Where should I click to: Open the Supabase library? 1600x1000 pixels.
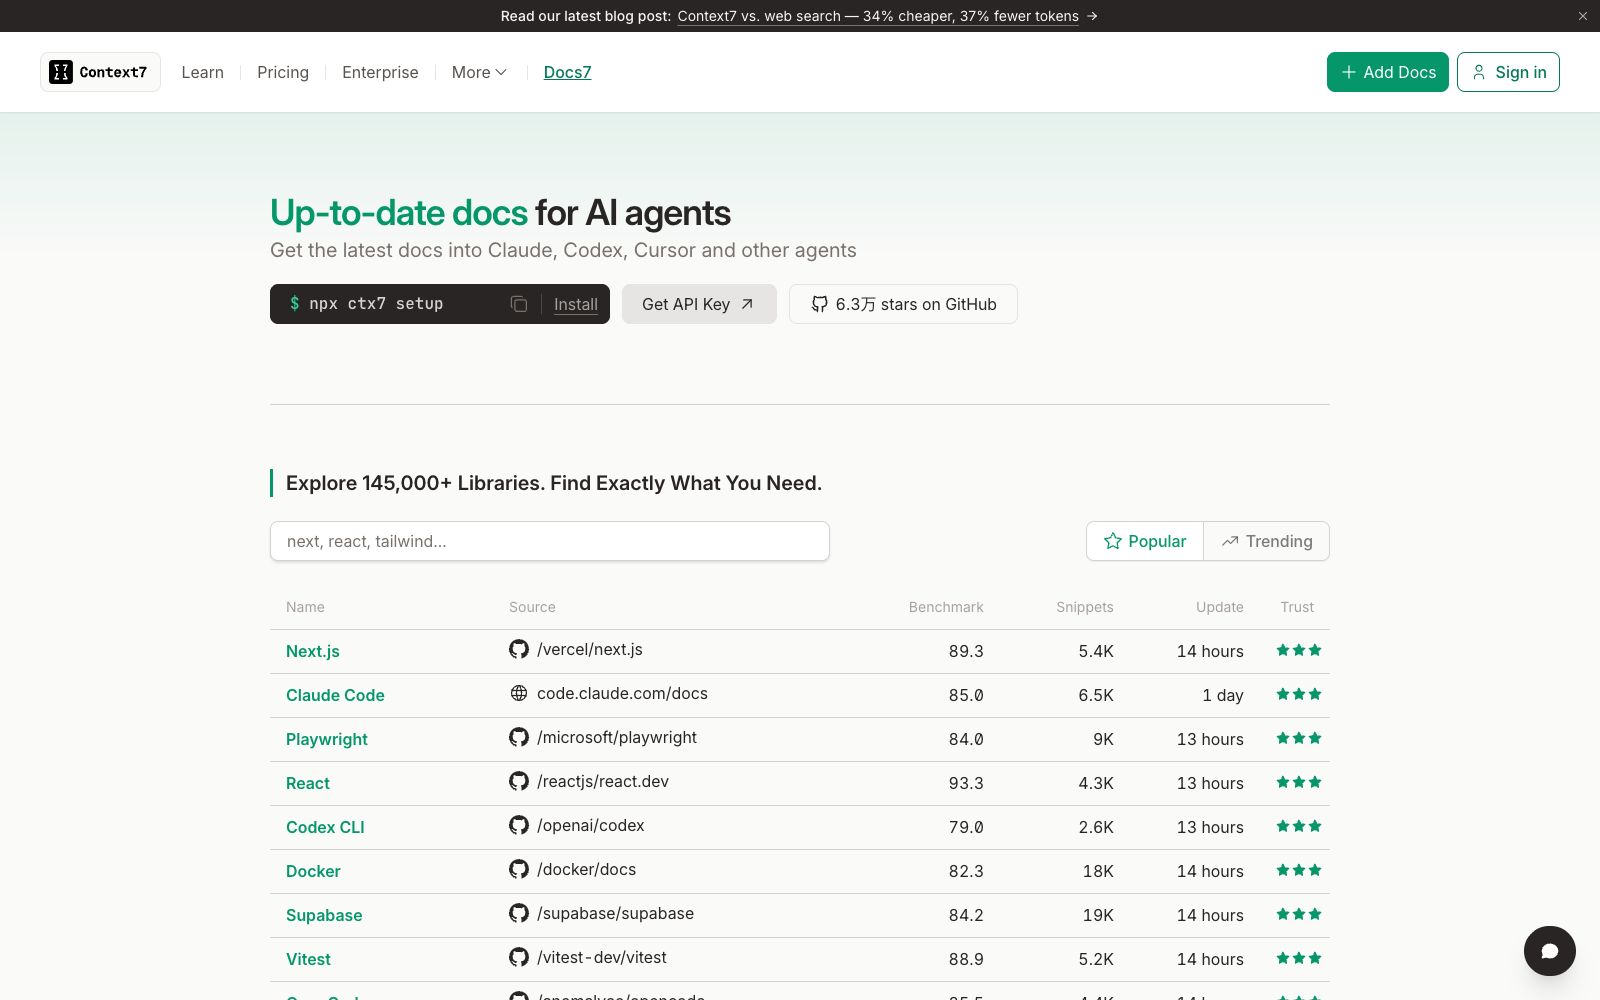[x=324, y=915]
